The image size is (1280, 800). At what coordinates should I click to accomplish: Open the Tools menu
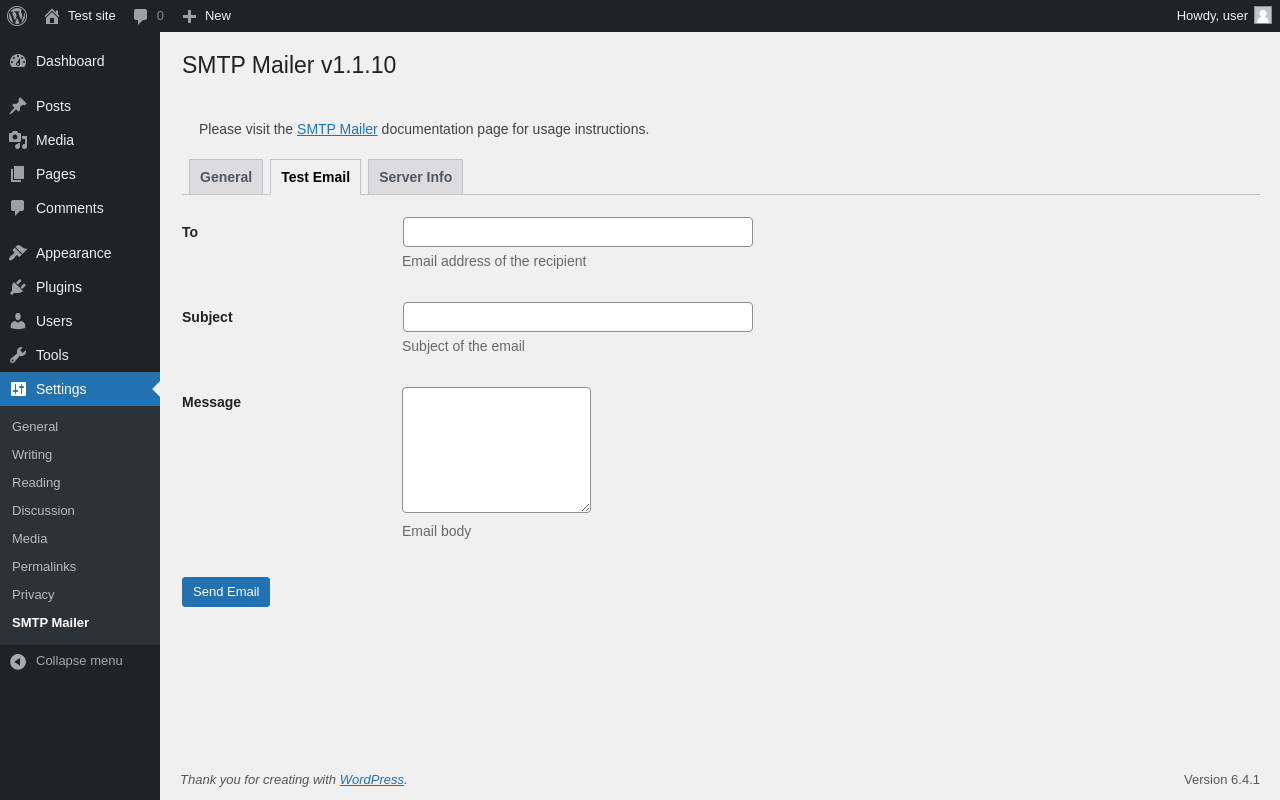coord(80,355)
